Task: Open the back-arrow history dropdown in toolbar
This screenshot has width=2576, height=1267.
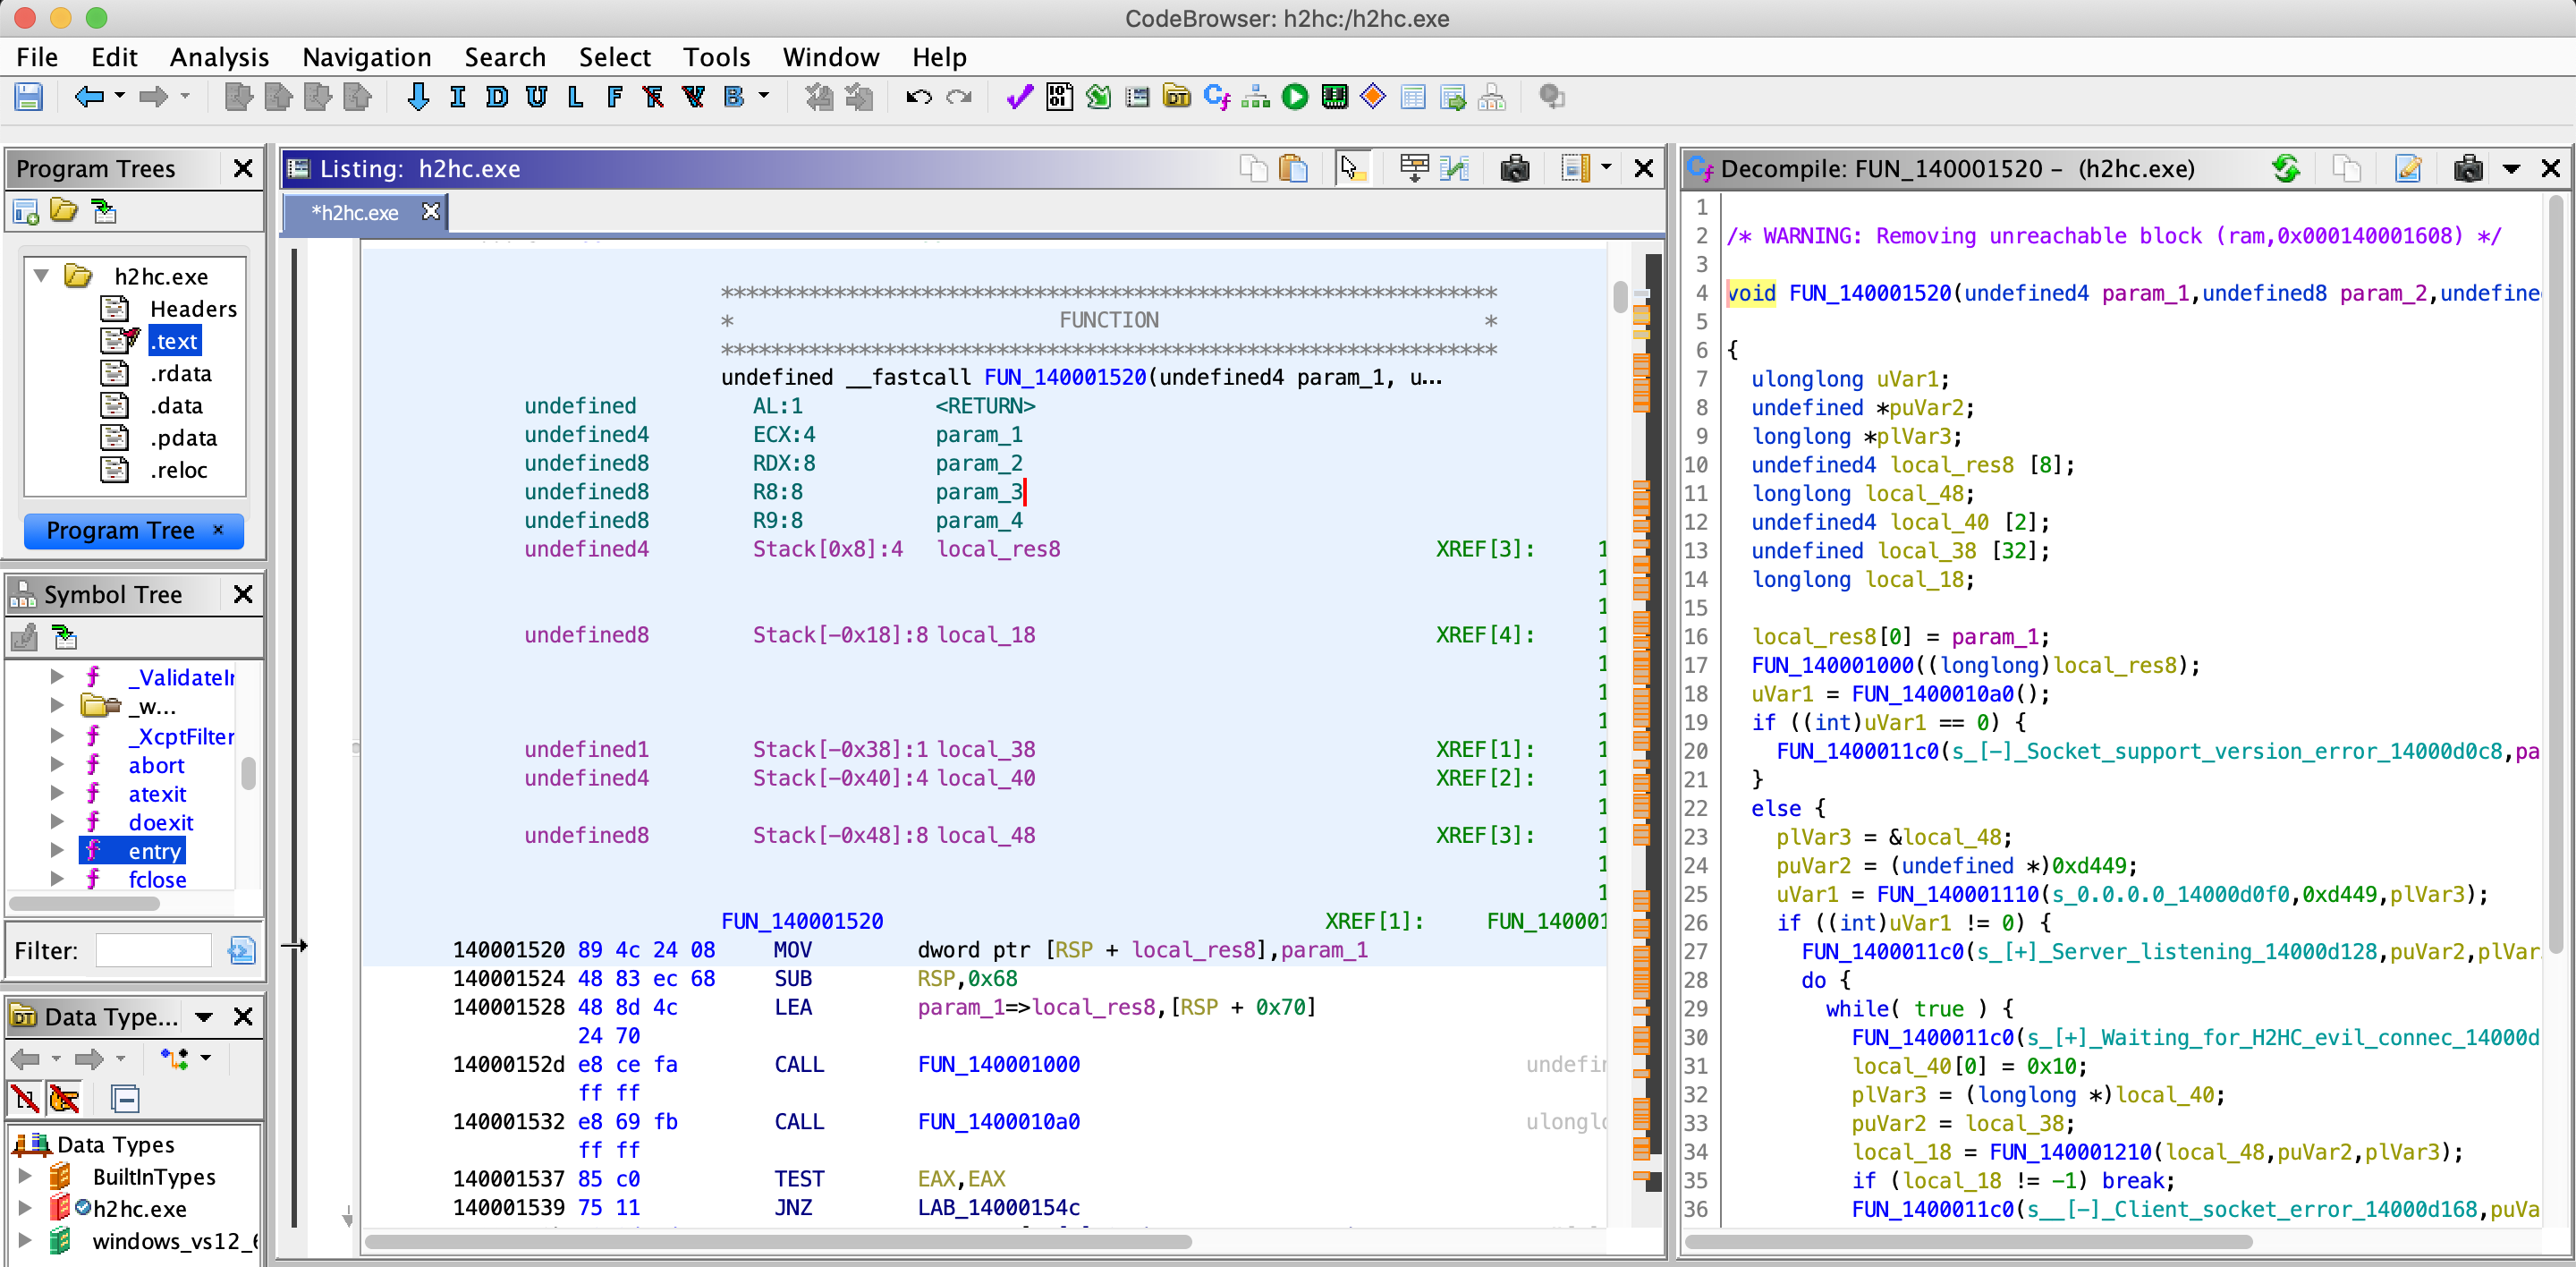Action: [120, 96]
